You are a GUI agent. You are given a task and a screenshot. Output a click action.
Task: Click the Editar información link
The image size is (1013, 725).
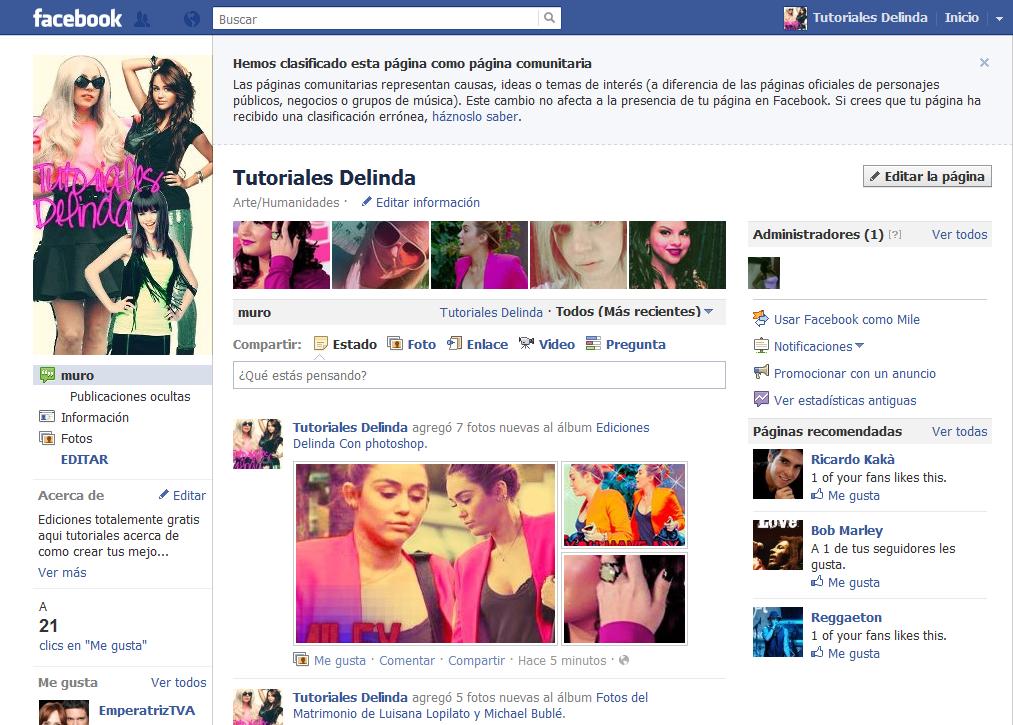428,202
